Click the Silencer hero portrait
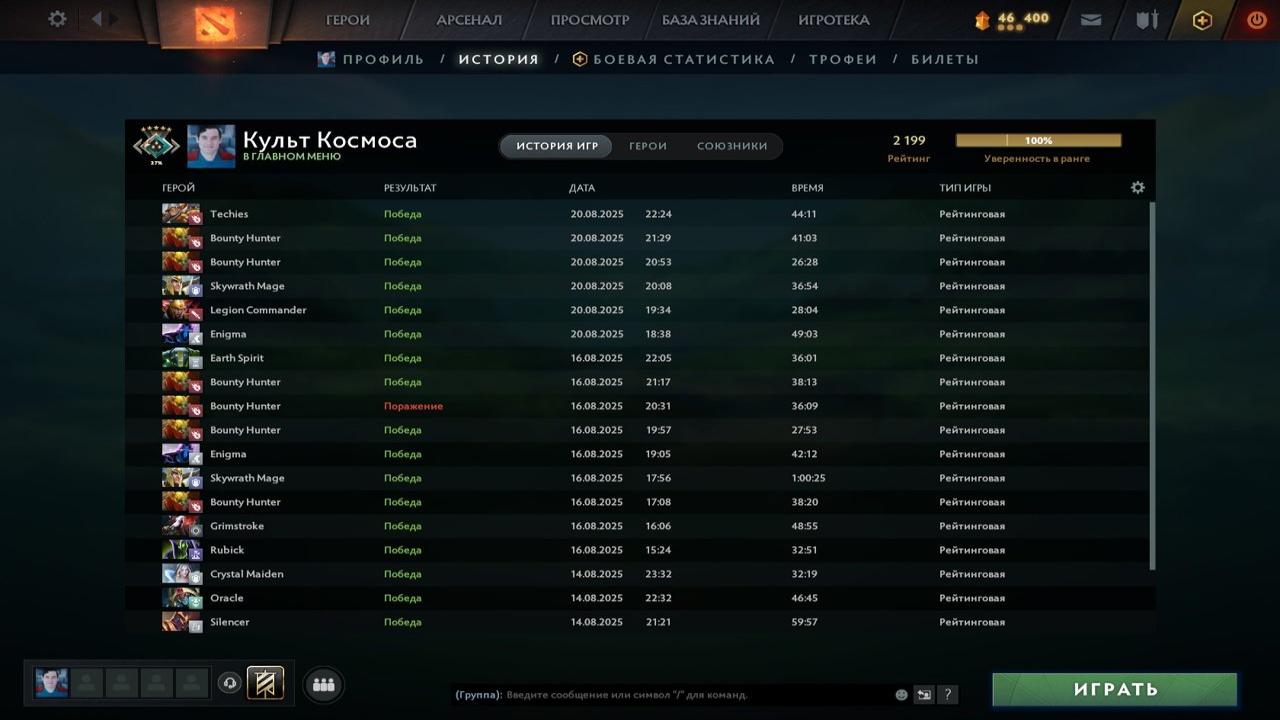This screenshot has width=1280, height=720. click(x=181, y=622)
